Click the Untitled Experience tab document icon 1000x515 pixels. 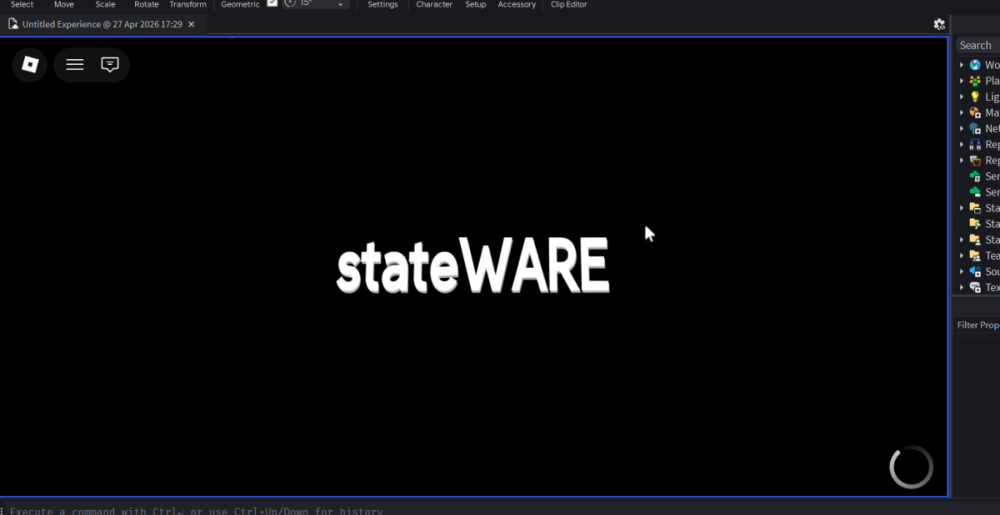coord(13,24)
